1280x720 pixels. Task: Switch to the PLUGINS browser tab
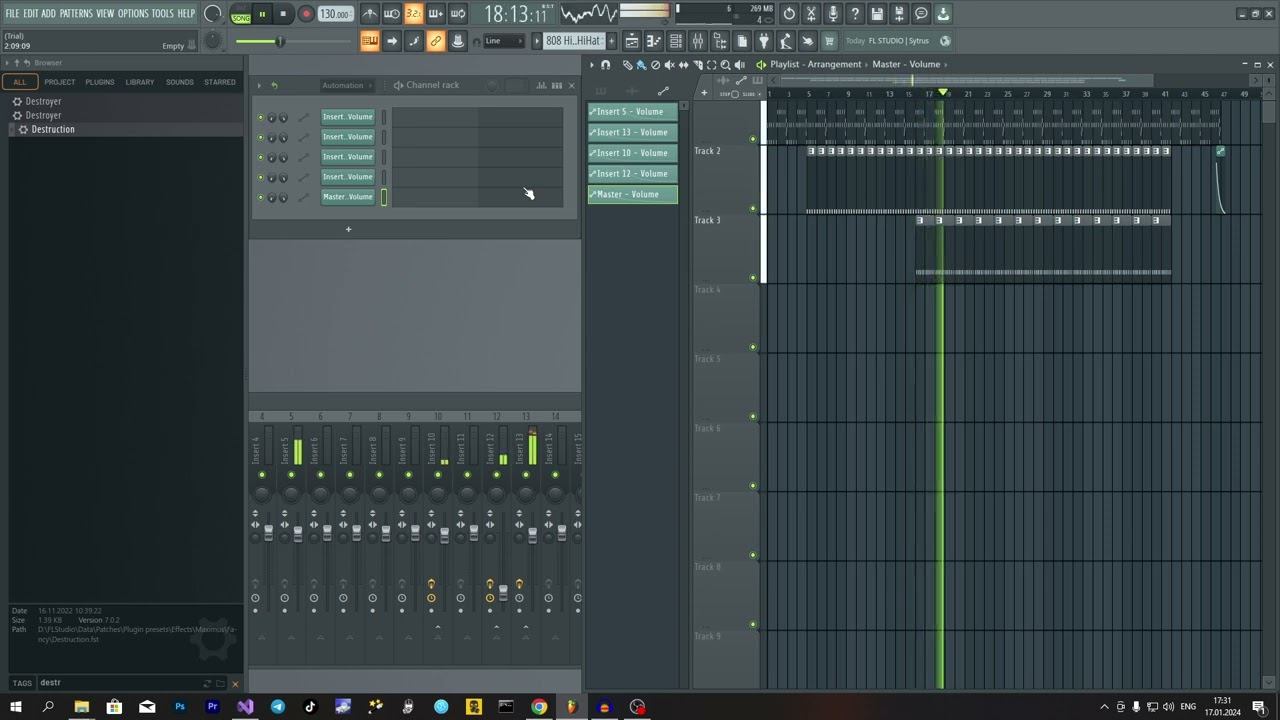[100, 82]
